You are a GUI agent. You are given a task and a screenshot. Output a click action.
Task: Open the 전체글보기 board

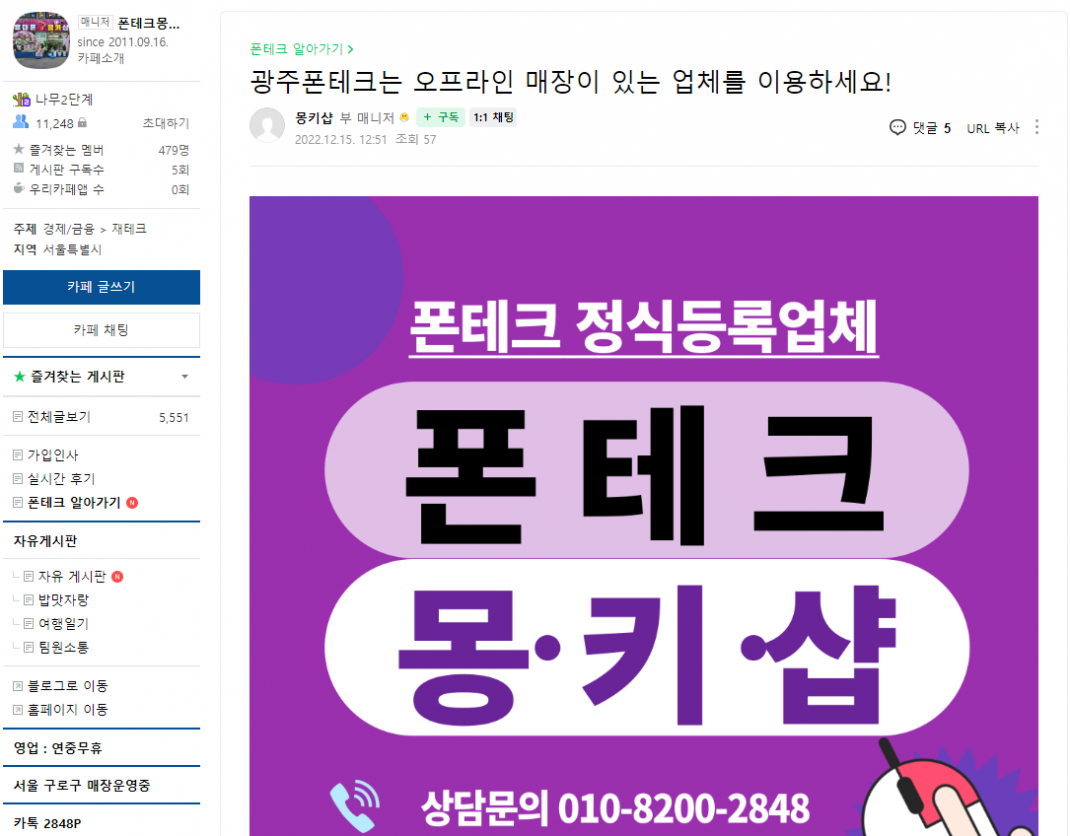(x=59, y=417)
